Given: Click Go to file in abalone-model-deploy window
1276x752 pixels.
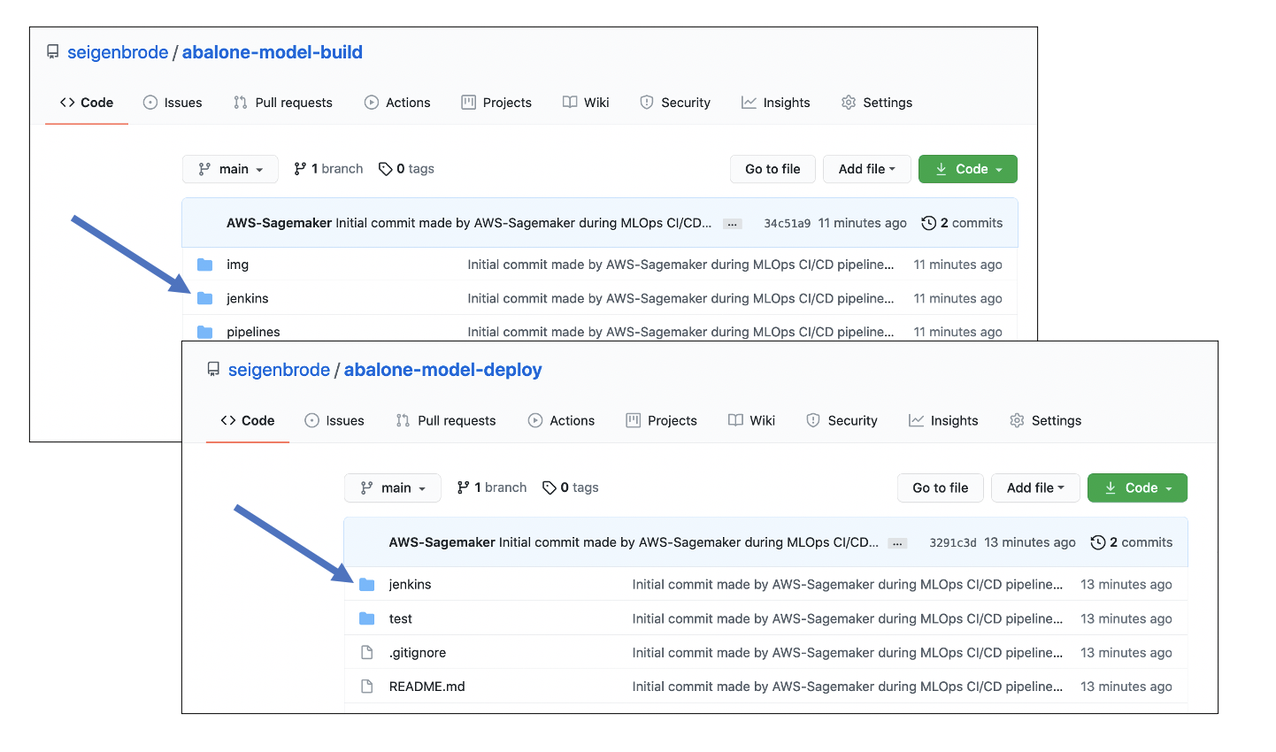Looking at the screenshot, I should (940, 487).
